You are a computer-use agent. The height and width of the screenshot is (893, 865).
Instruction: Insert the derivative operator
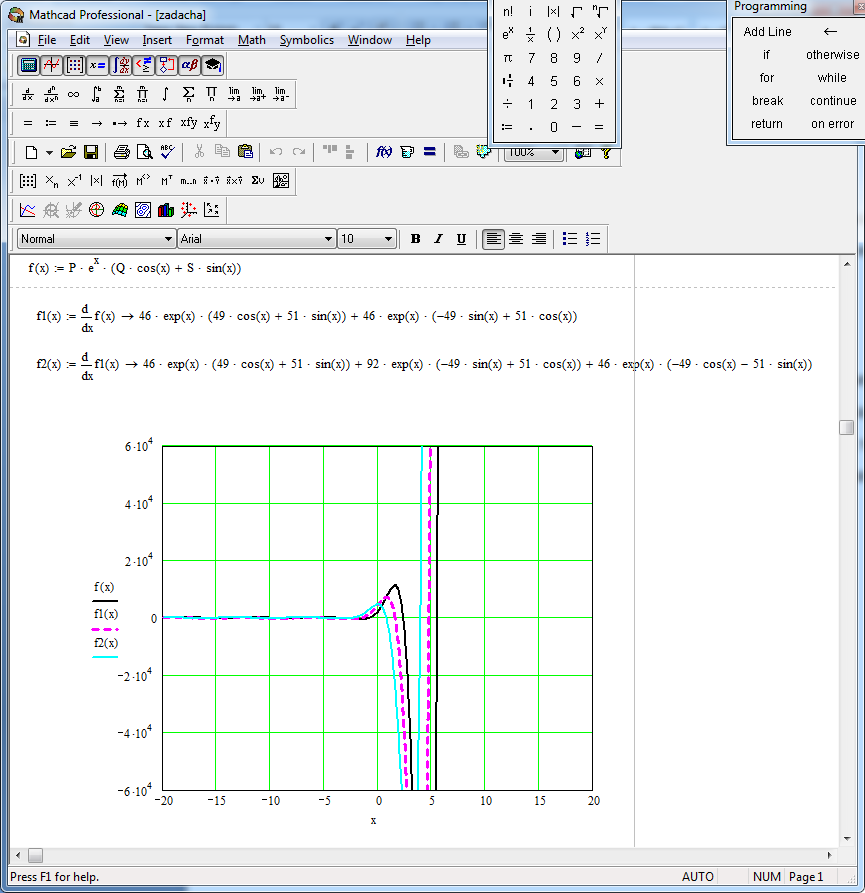[27, 95]
